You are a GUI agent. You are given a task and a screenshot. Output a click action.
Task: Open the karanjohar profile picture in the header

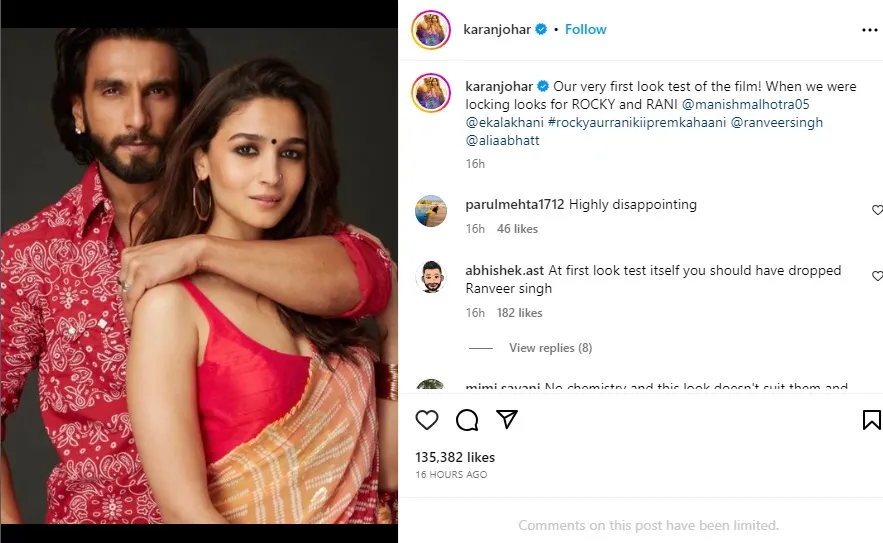tap(431, 30)
